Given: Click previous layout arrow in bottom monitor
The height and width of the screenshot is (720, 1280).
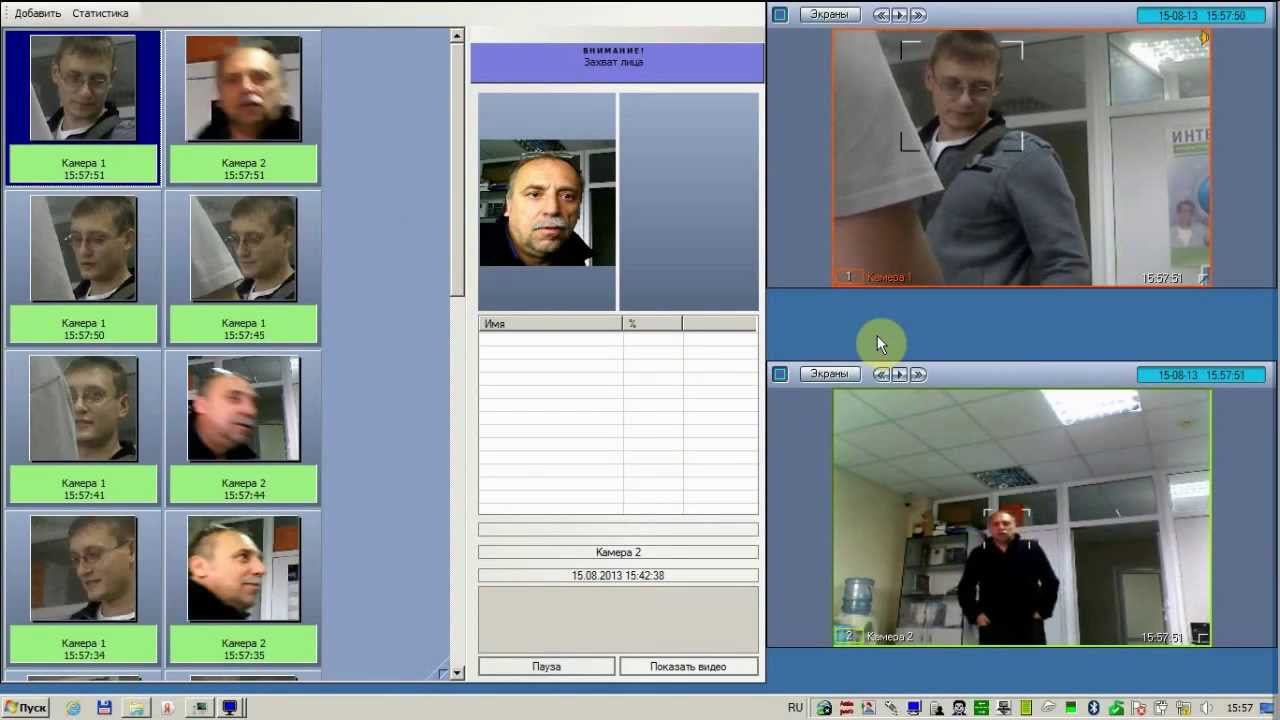Looking at the screenshot, I should tap(881, 374).
